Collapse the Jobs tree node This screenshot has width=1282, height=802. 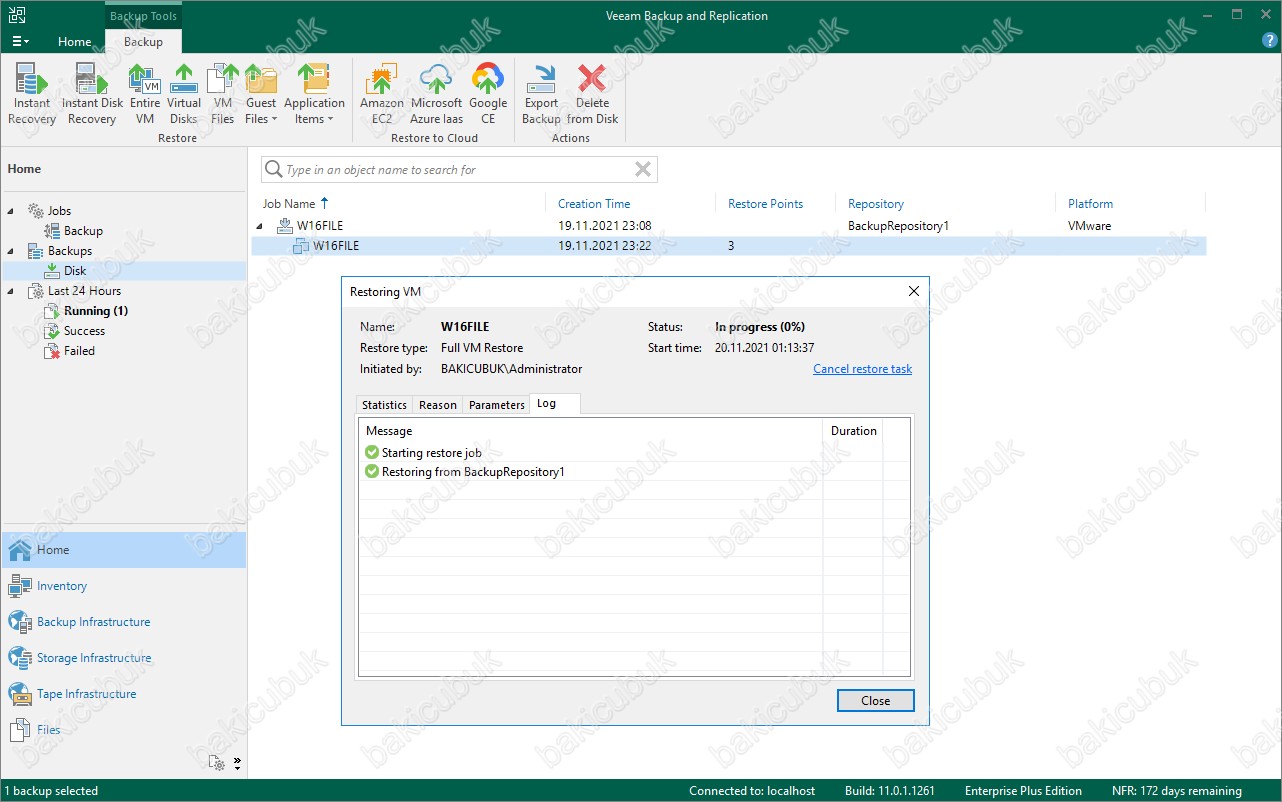[12, 212]
